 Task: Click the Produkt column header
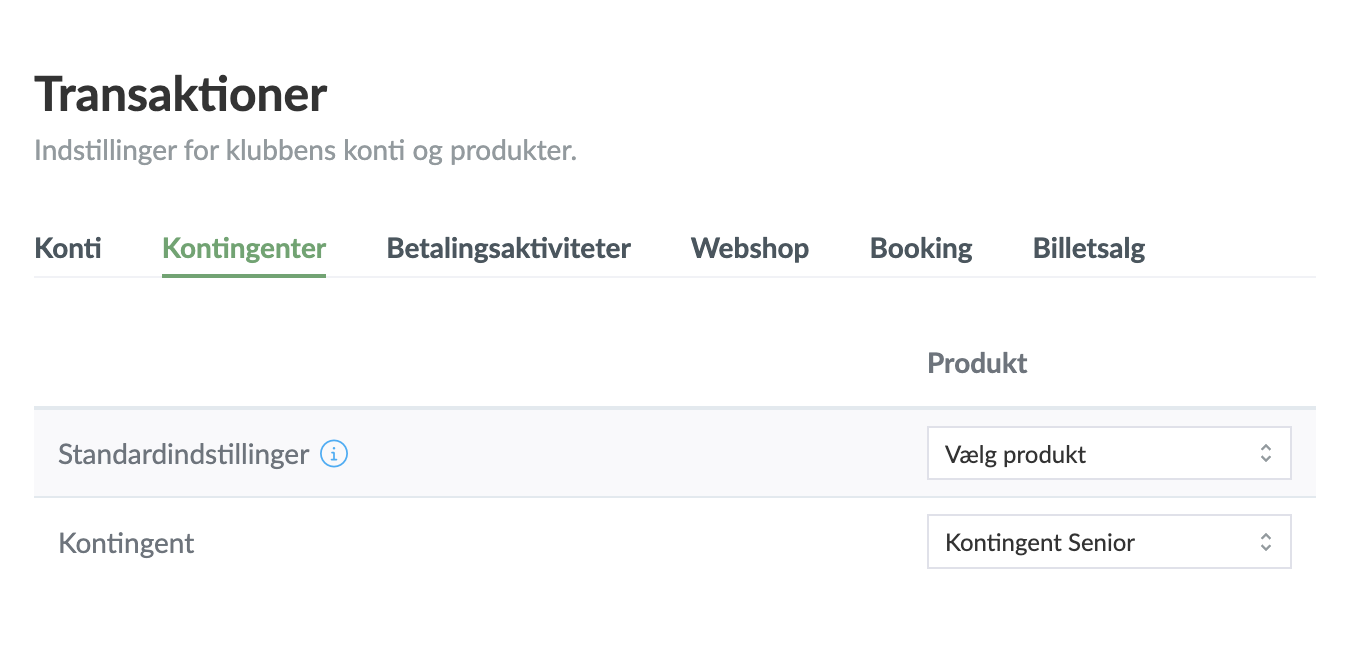coord(977,363)
